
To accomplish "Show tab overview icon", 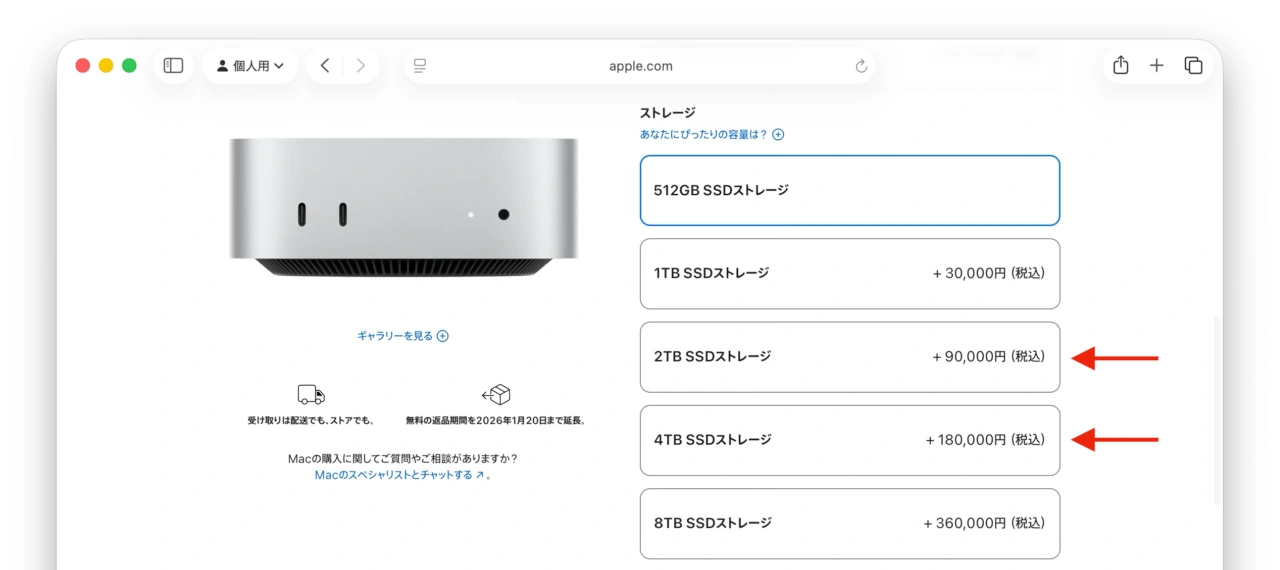I will [x=1193, y=66].
